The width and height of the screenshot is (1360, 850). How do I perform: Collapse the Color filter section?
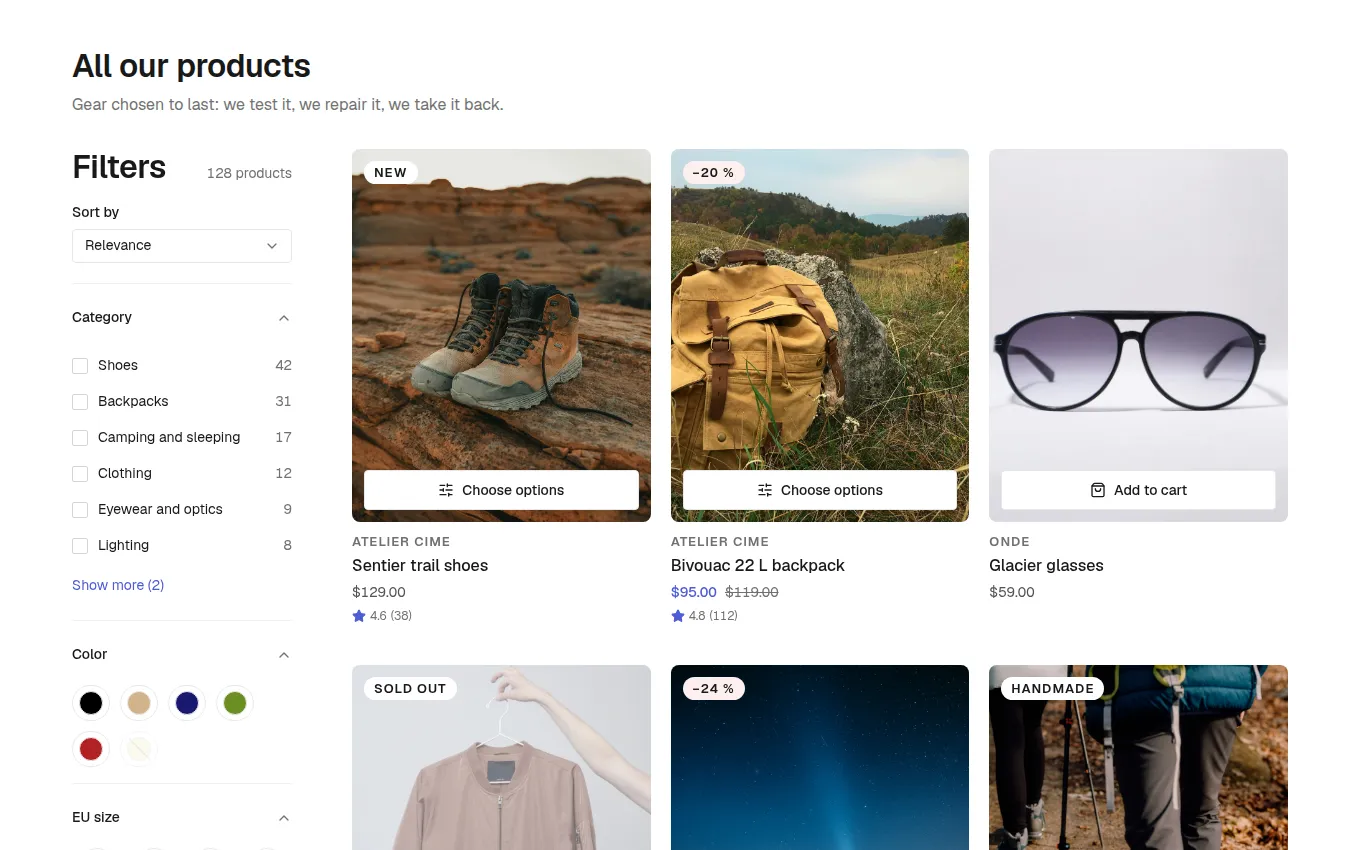284,655
